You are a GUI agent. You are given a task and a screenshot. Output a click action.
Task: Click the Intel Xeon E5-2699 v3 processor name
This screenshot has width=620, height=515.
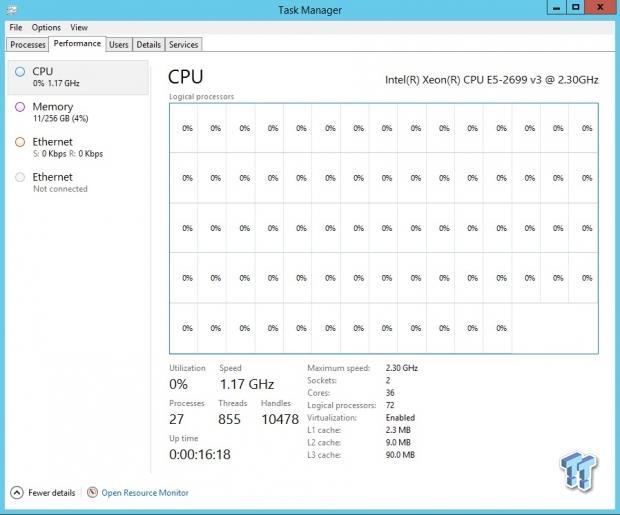tap(491, 80)
